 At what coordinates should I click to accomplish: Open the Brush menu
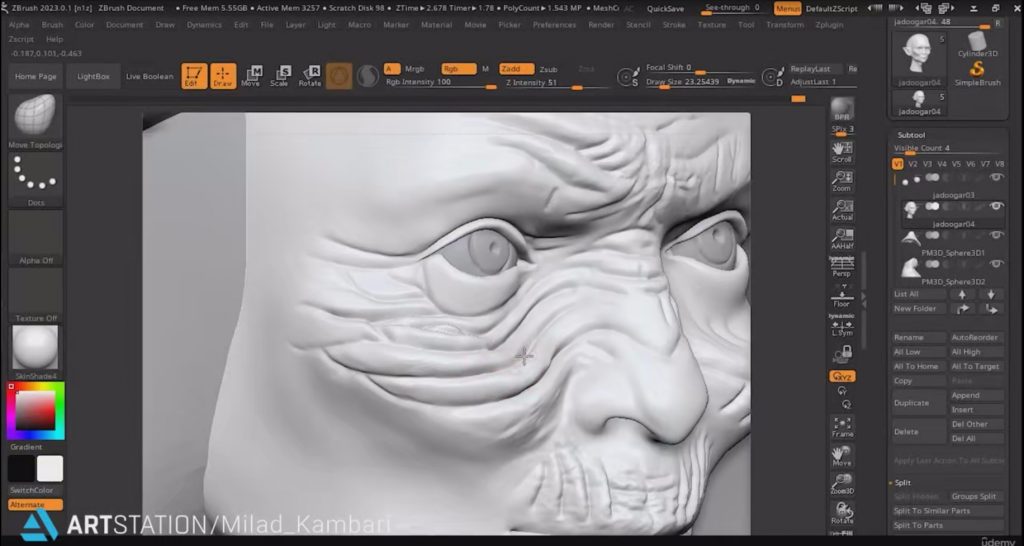point(52,25)
